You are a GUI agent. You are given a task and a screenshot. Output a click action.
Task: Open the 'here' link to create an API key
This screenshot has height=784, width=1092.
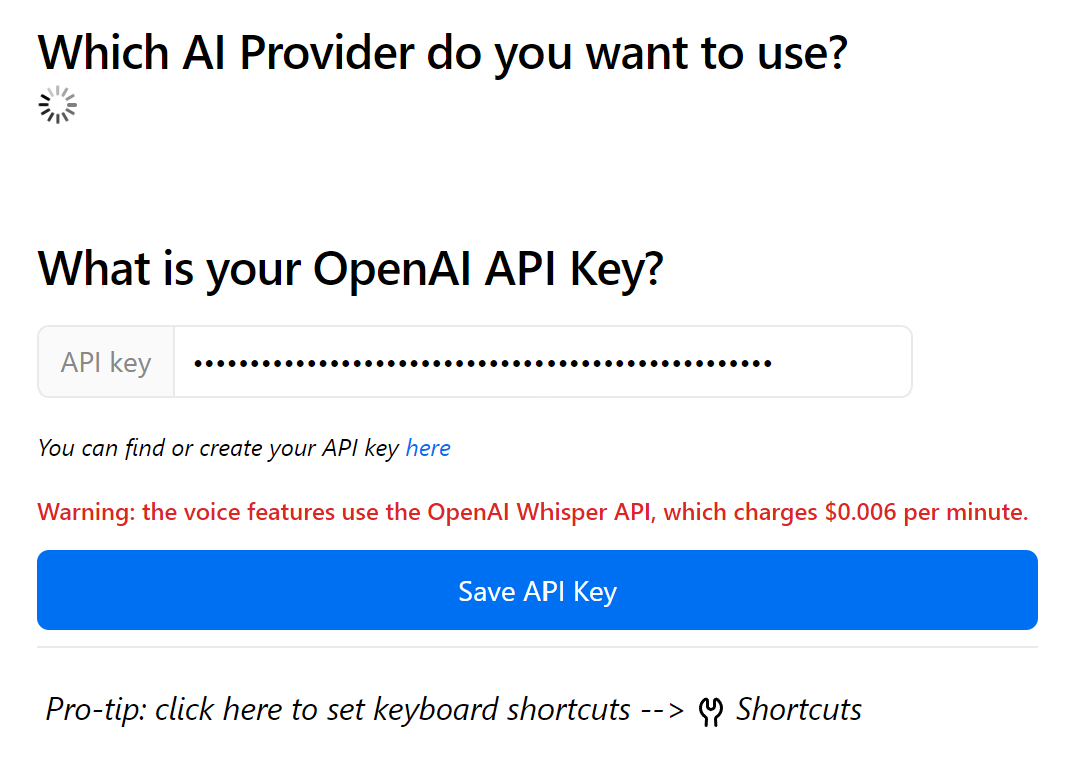(428, 447)
